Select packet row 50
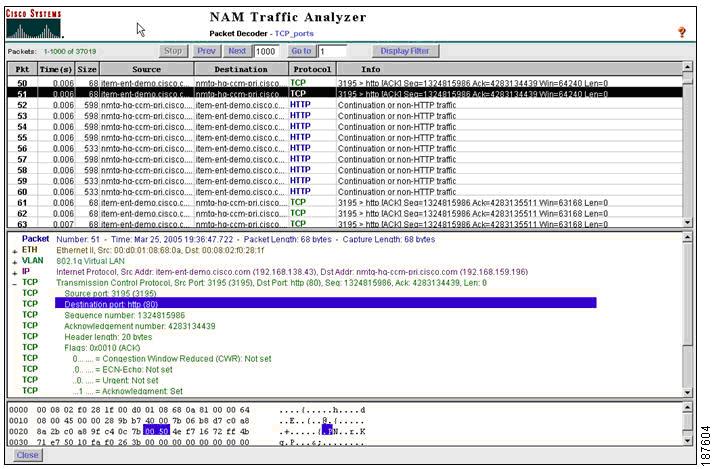Viewport: 715px width, 469px height. point(345,83)
